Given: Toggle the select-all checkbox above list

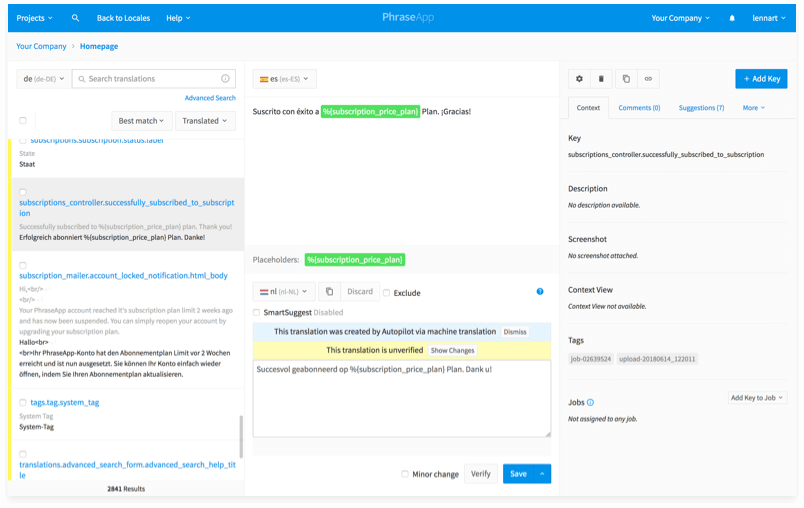Looking at the screenshot, I should tap(23, 120).
